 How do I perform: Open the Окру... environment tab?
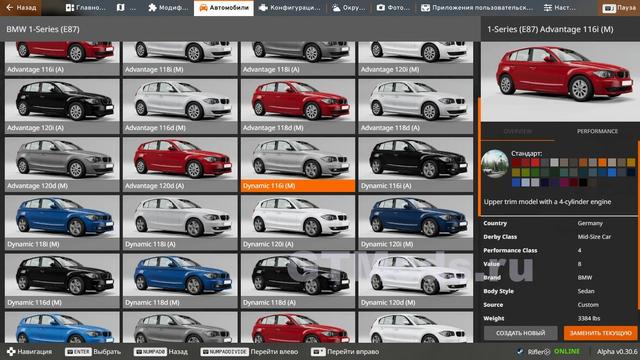349,8
